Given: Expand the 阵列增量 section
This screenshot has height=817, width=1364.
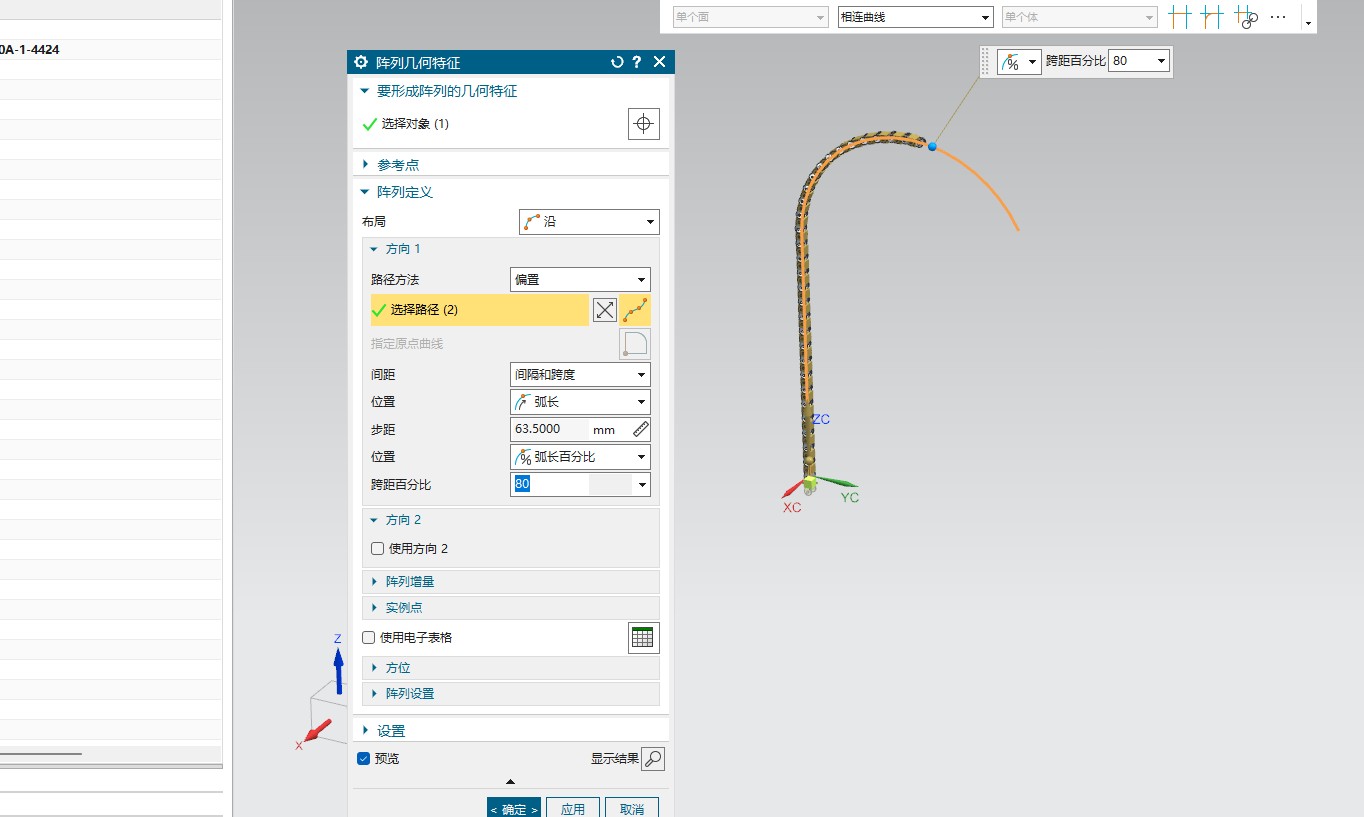Looking at the screenshot, I should (x=375, y=582).
